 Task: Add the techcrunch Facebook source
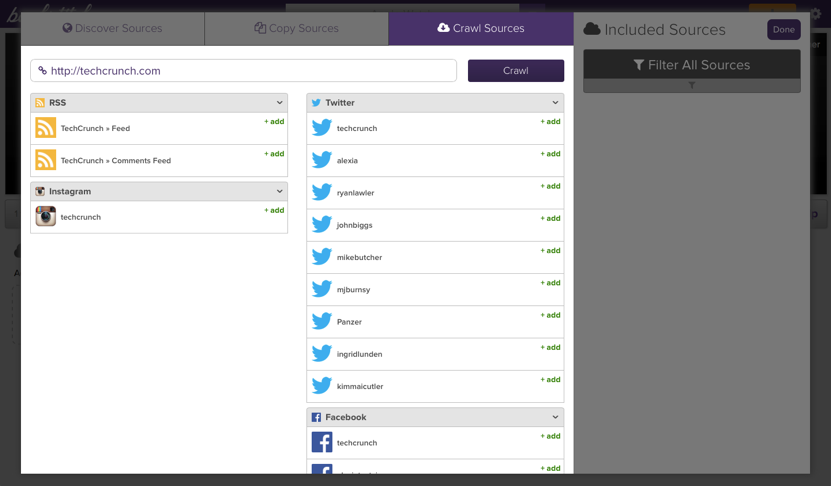point(551,436)
